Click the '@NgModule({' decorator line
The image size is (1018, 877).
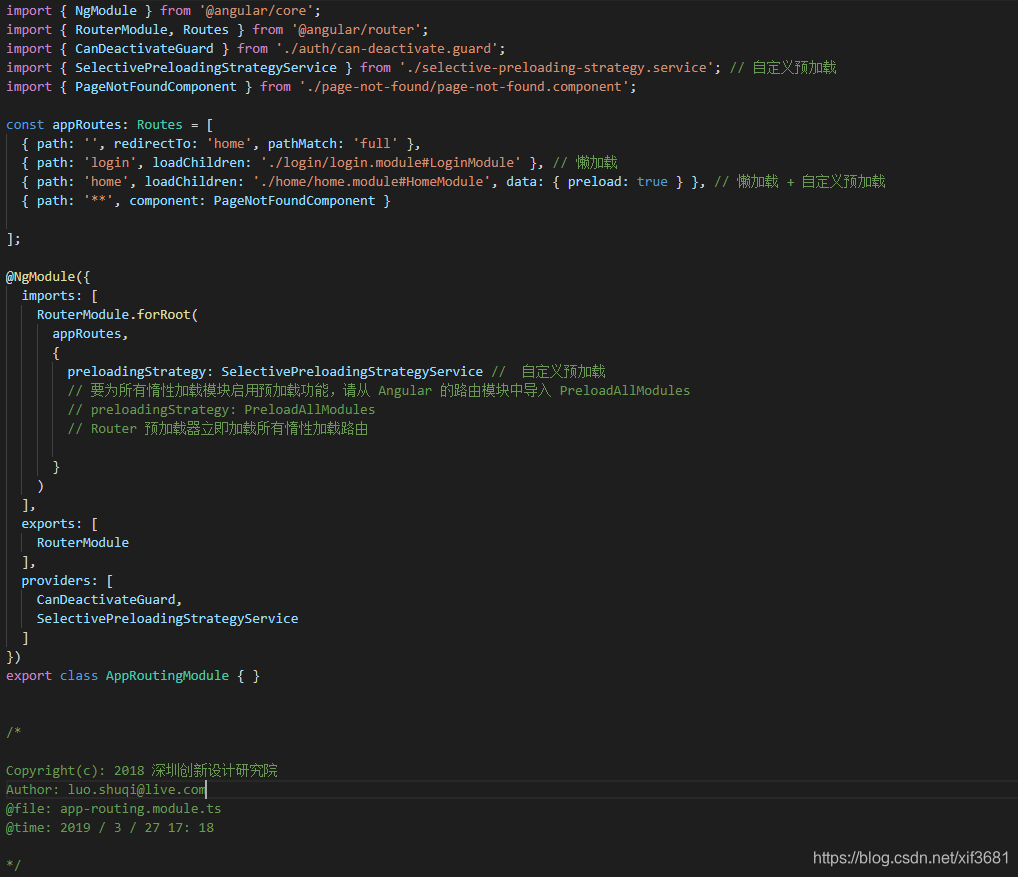click(x=48, y=277)
